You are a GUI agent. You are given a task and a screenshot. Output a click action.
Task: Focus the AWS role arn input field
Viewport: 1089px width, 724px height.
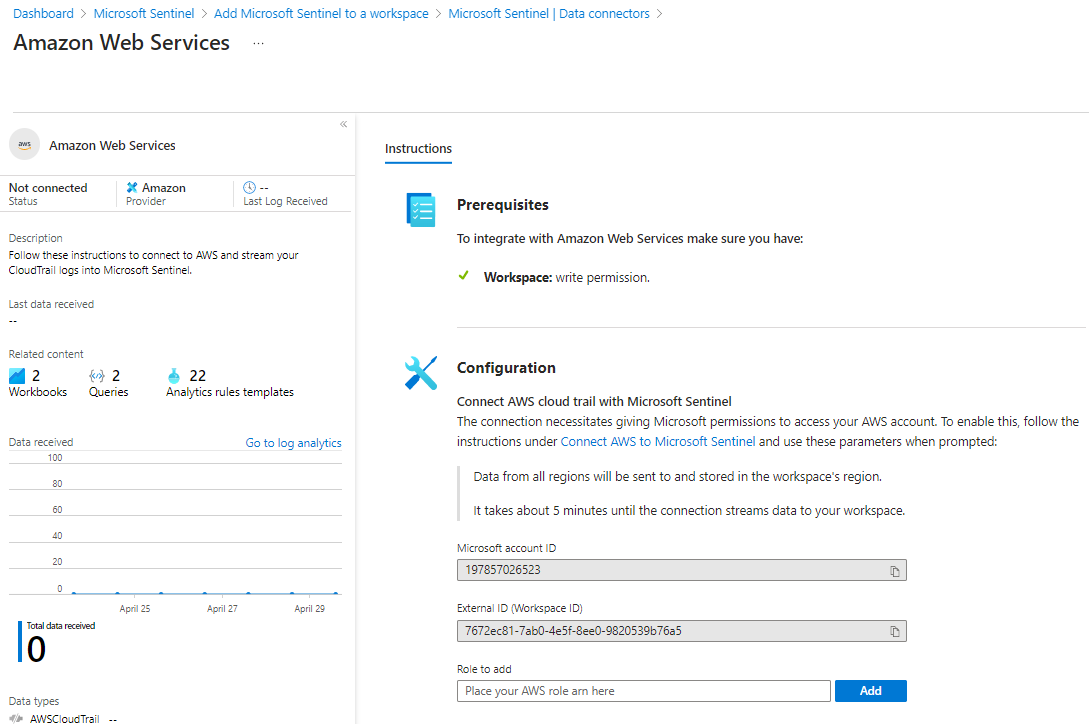click(643, 691)
